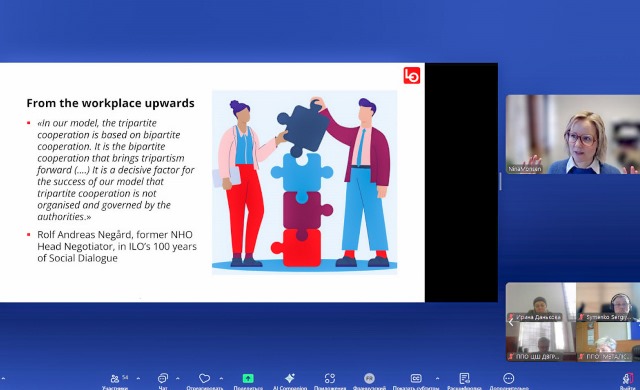Click the AI Companion text label
The height and width of the screenshot is (390, 640).
(x=290, y=388)
